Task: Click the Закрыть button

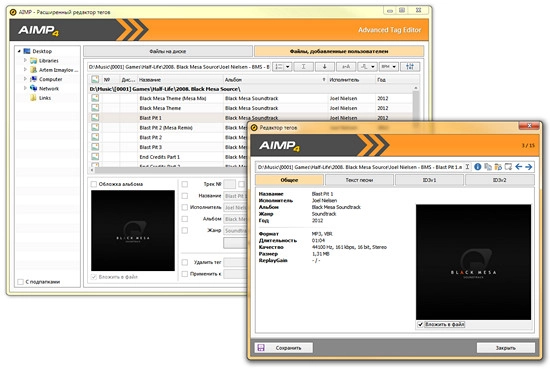Action: (505, 348)
